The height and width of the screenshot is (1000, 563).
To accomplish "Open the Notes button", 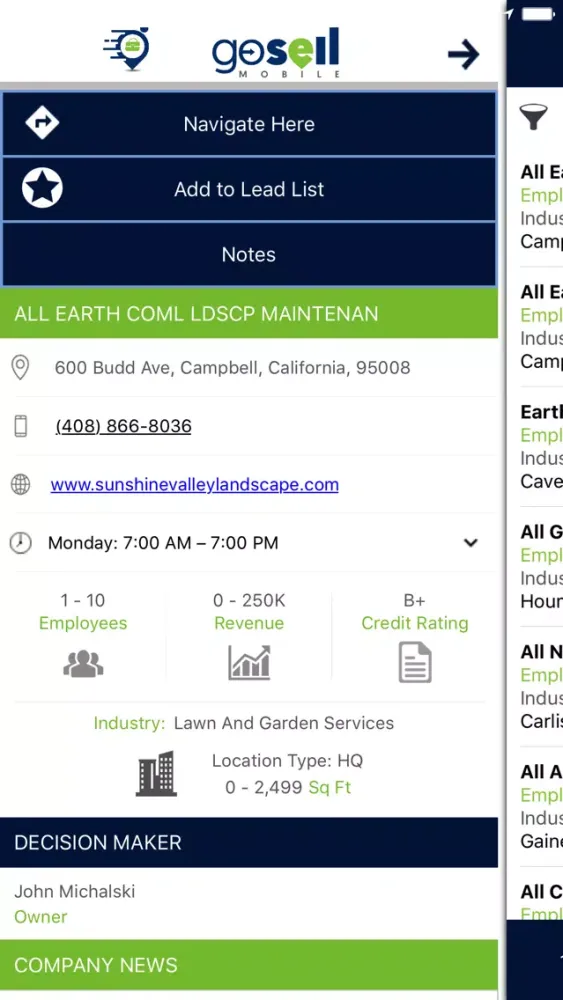I will point(249,254).
